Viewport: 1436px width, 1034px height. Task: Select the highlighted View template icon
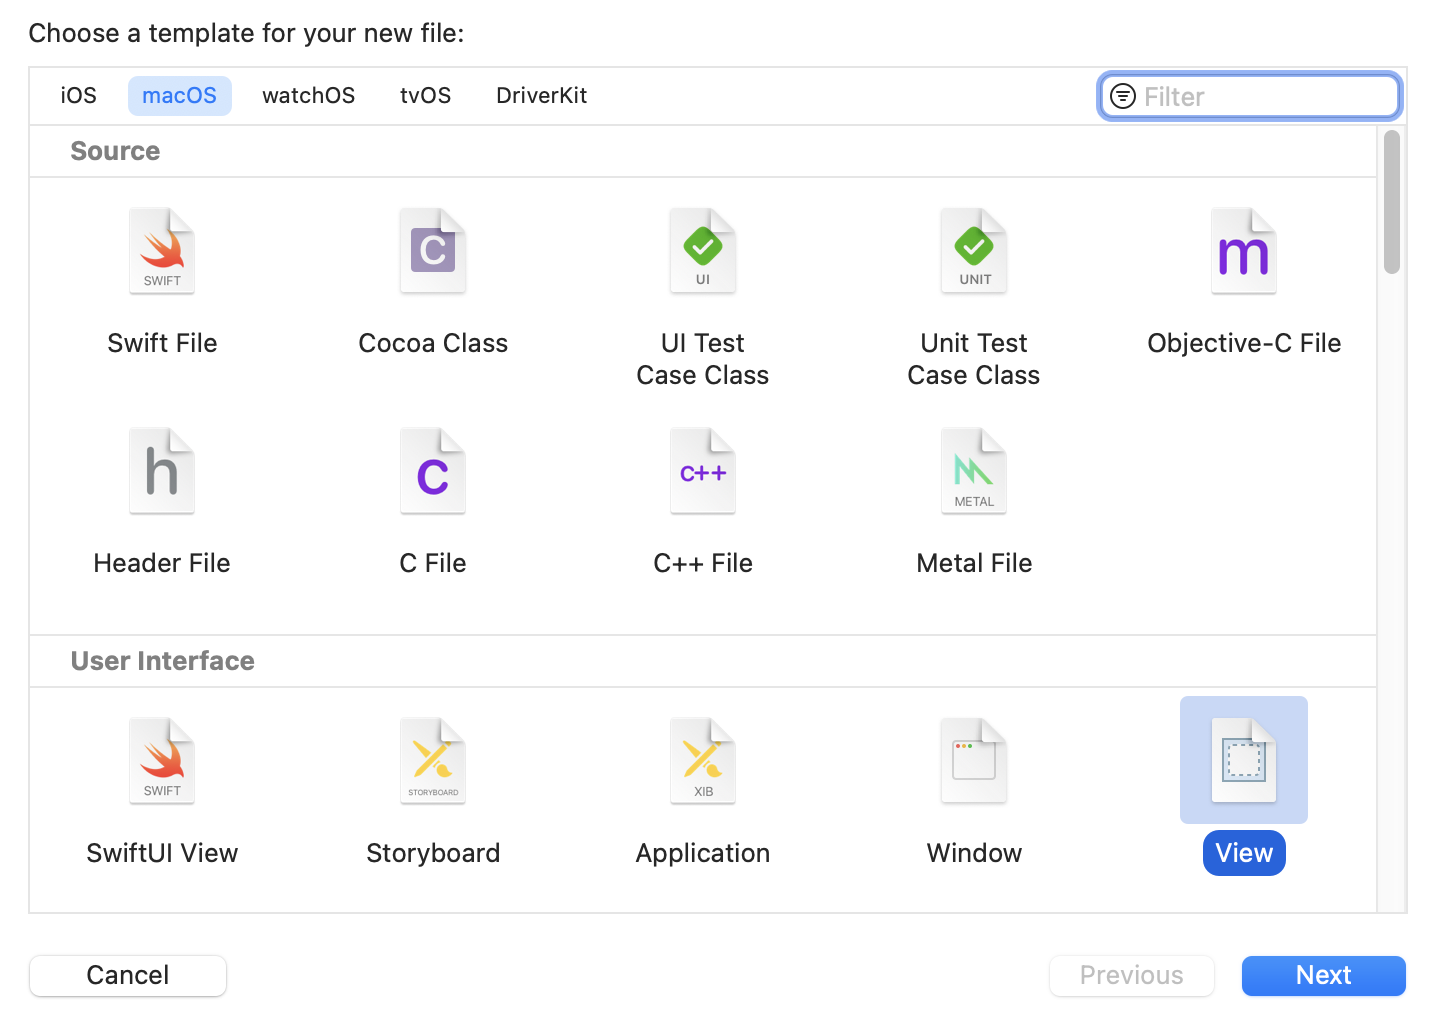click(x=1244, y=761)
